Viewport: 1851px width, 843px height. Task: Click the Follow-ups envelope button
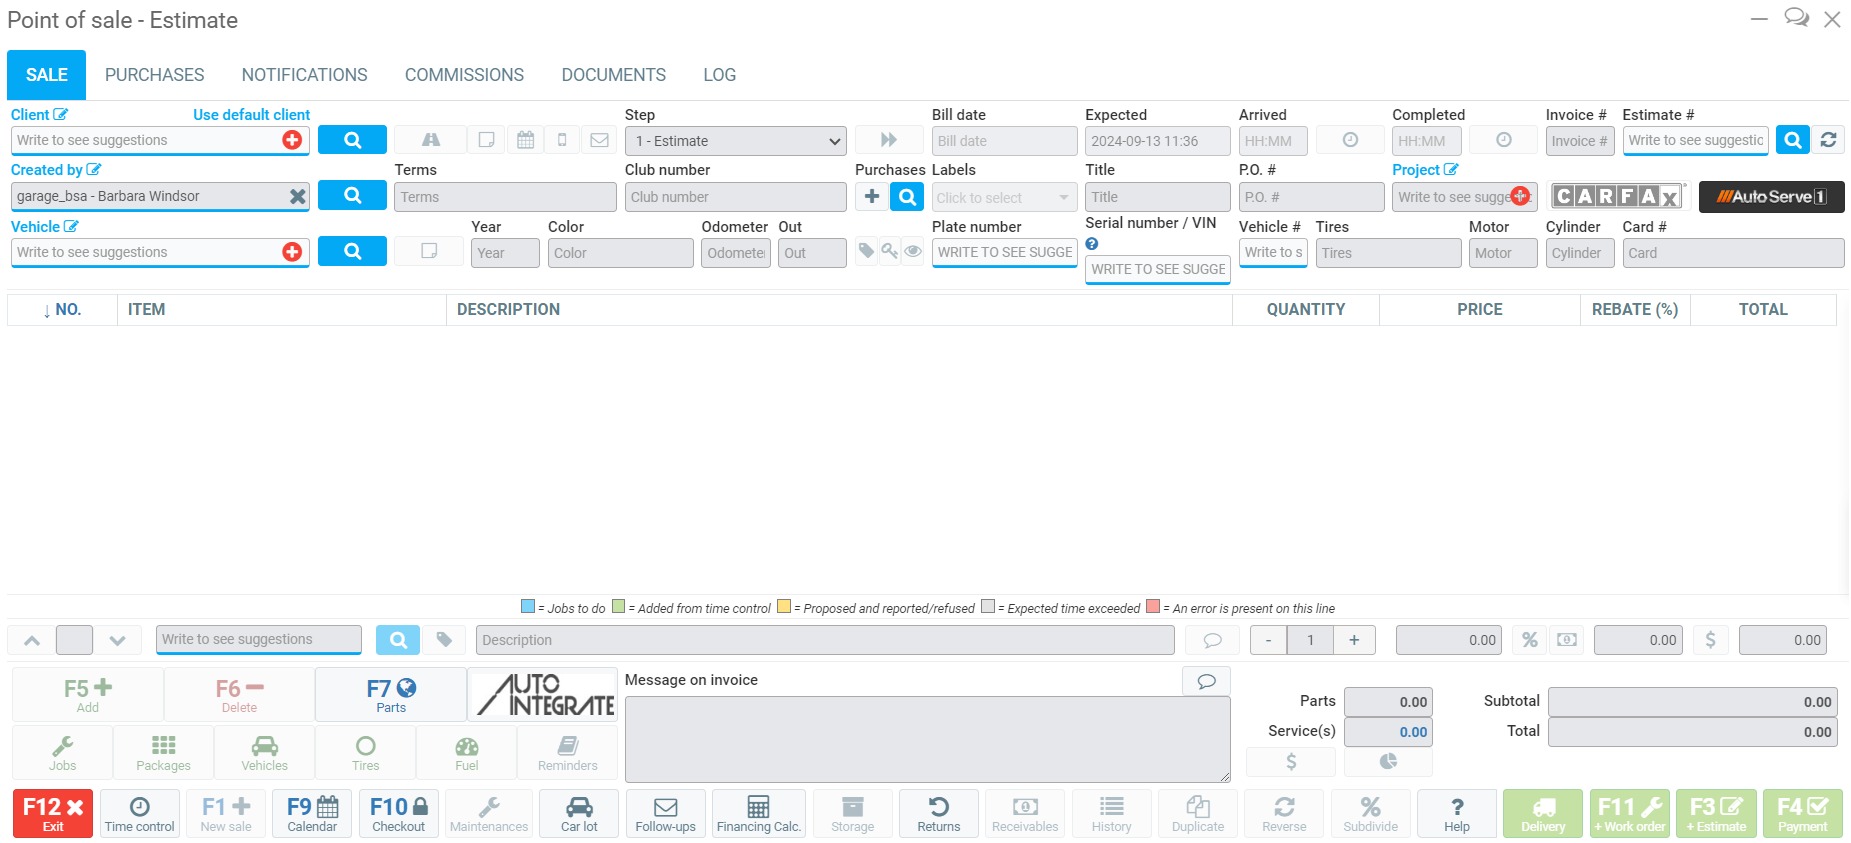click(665, 814)
